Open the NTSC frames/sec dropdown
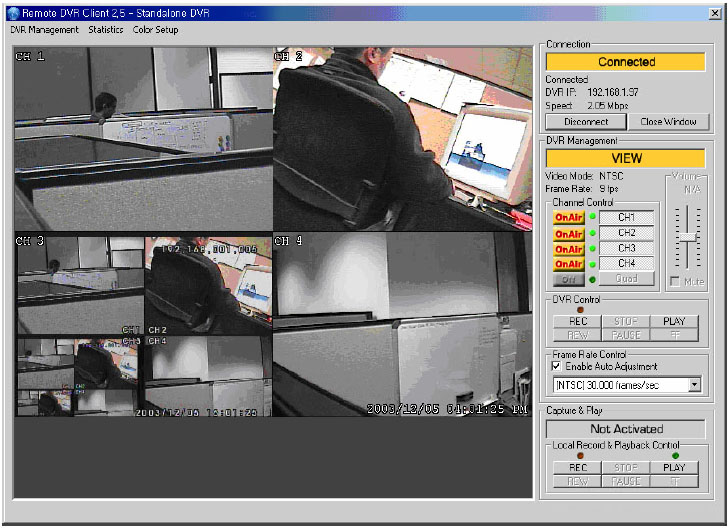Image resolution: width=728 pixels, height=528 pixels. 693,385
